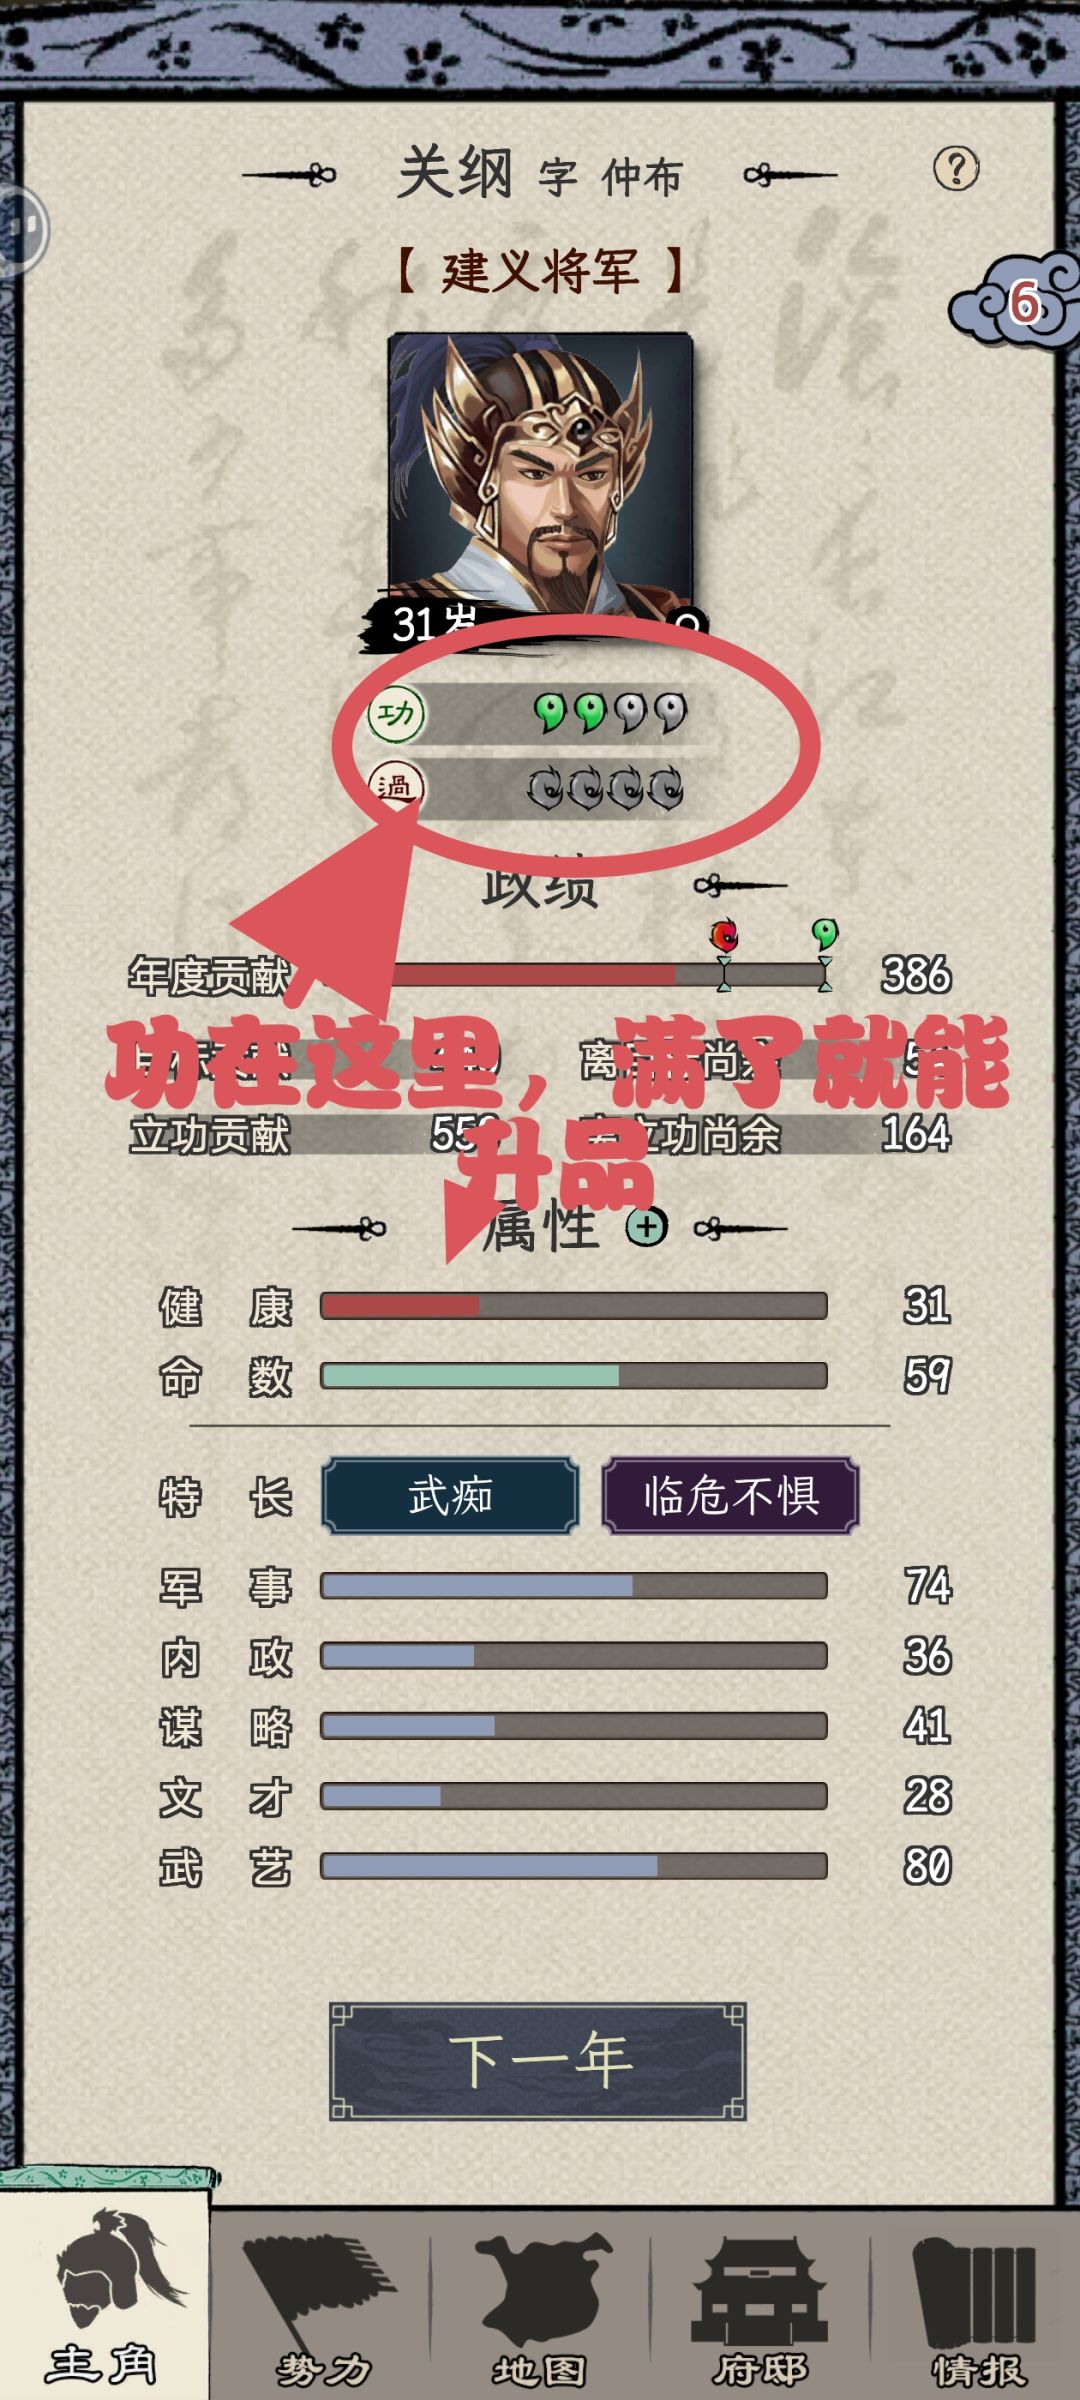Go to the 府邸 residence tab
Viewport: 1080px width, 2400px height.
coord(760,2310)
